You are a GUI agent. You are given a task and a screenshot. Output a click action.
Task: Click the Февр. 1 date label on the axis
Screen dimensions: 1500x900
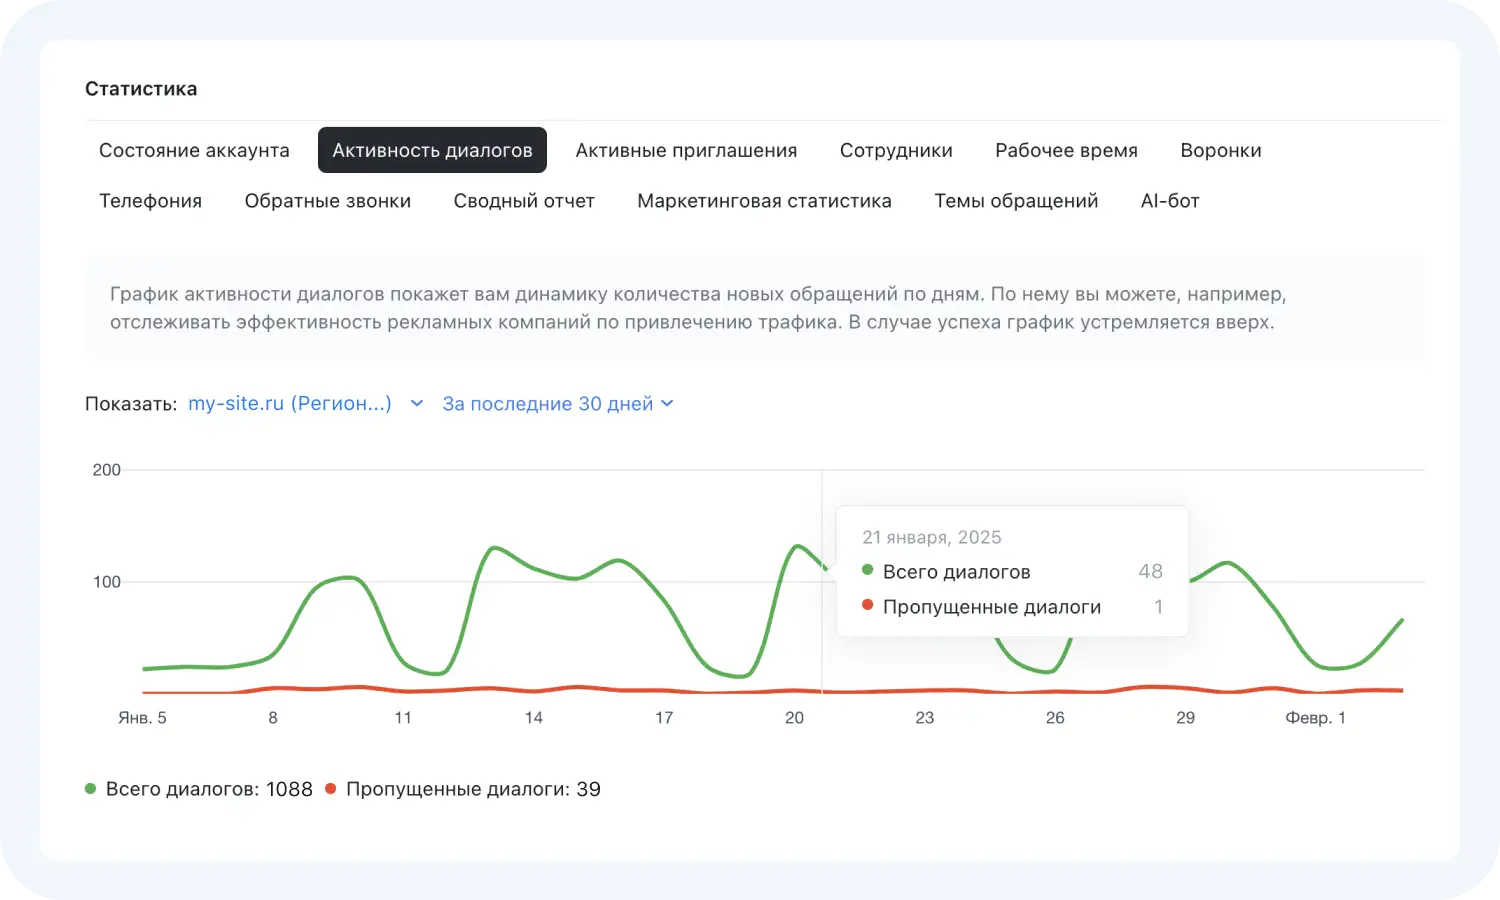(x=1315, y=718)
